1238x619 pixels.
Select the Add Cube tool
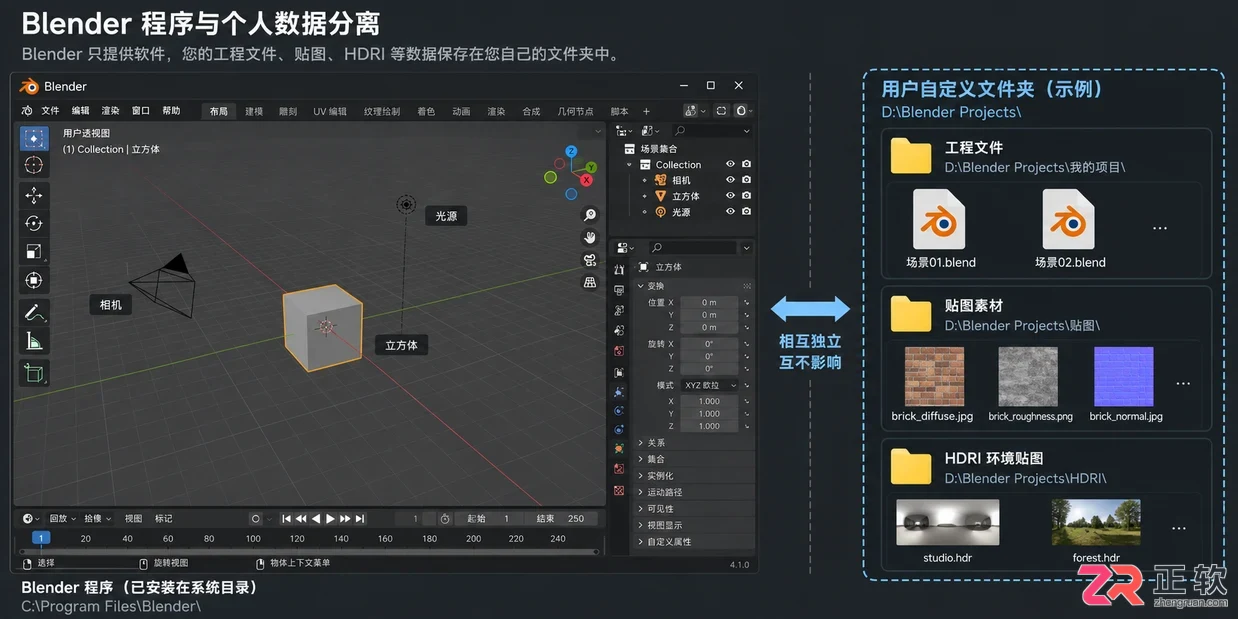point(34,374)
